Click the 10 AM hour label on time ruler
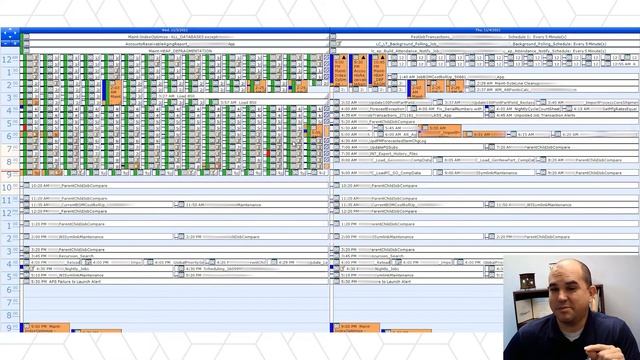 click(10, 188)
